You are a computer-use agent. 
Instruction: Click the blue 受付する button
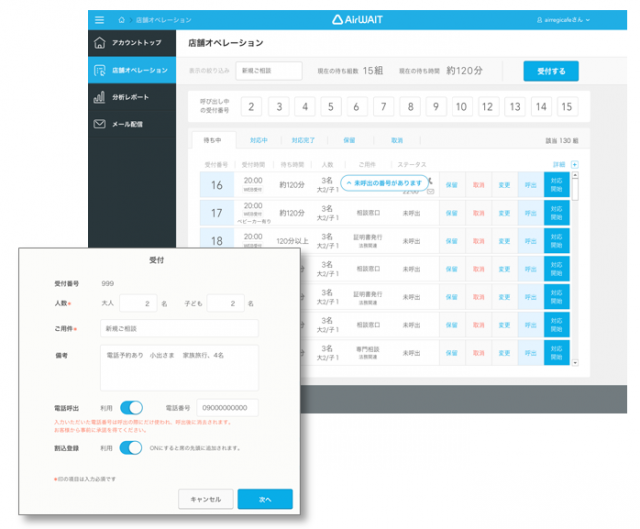tap(550, 71)
